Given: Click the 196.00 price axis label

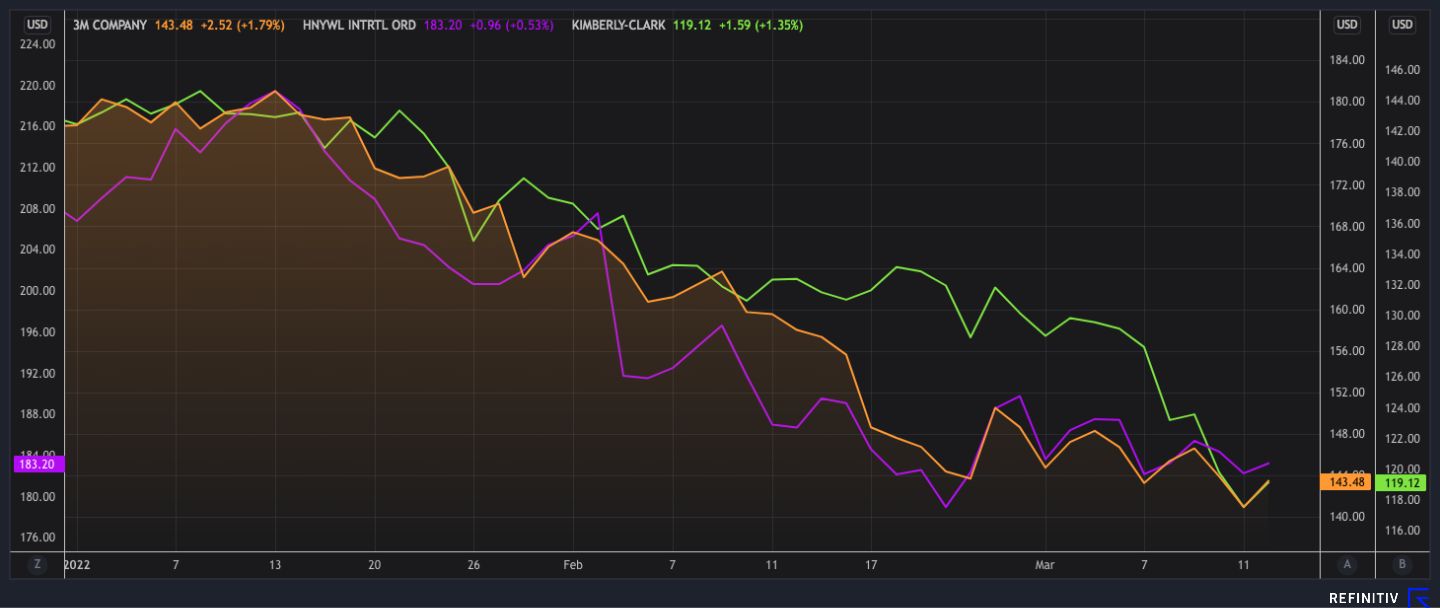Looking at the screenshot, I should click(37, 332).
